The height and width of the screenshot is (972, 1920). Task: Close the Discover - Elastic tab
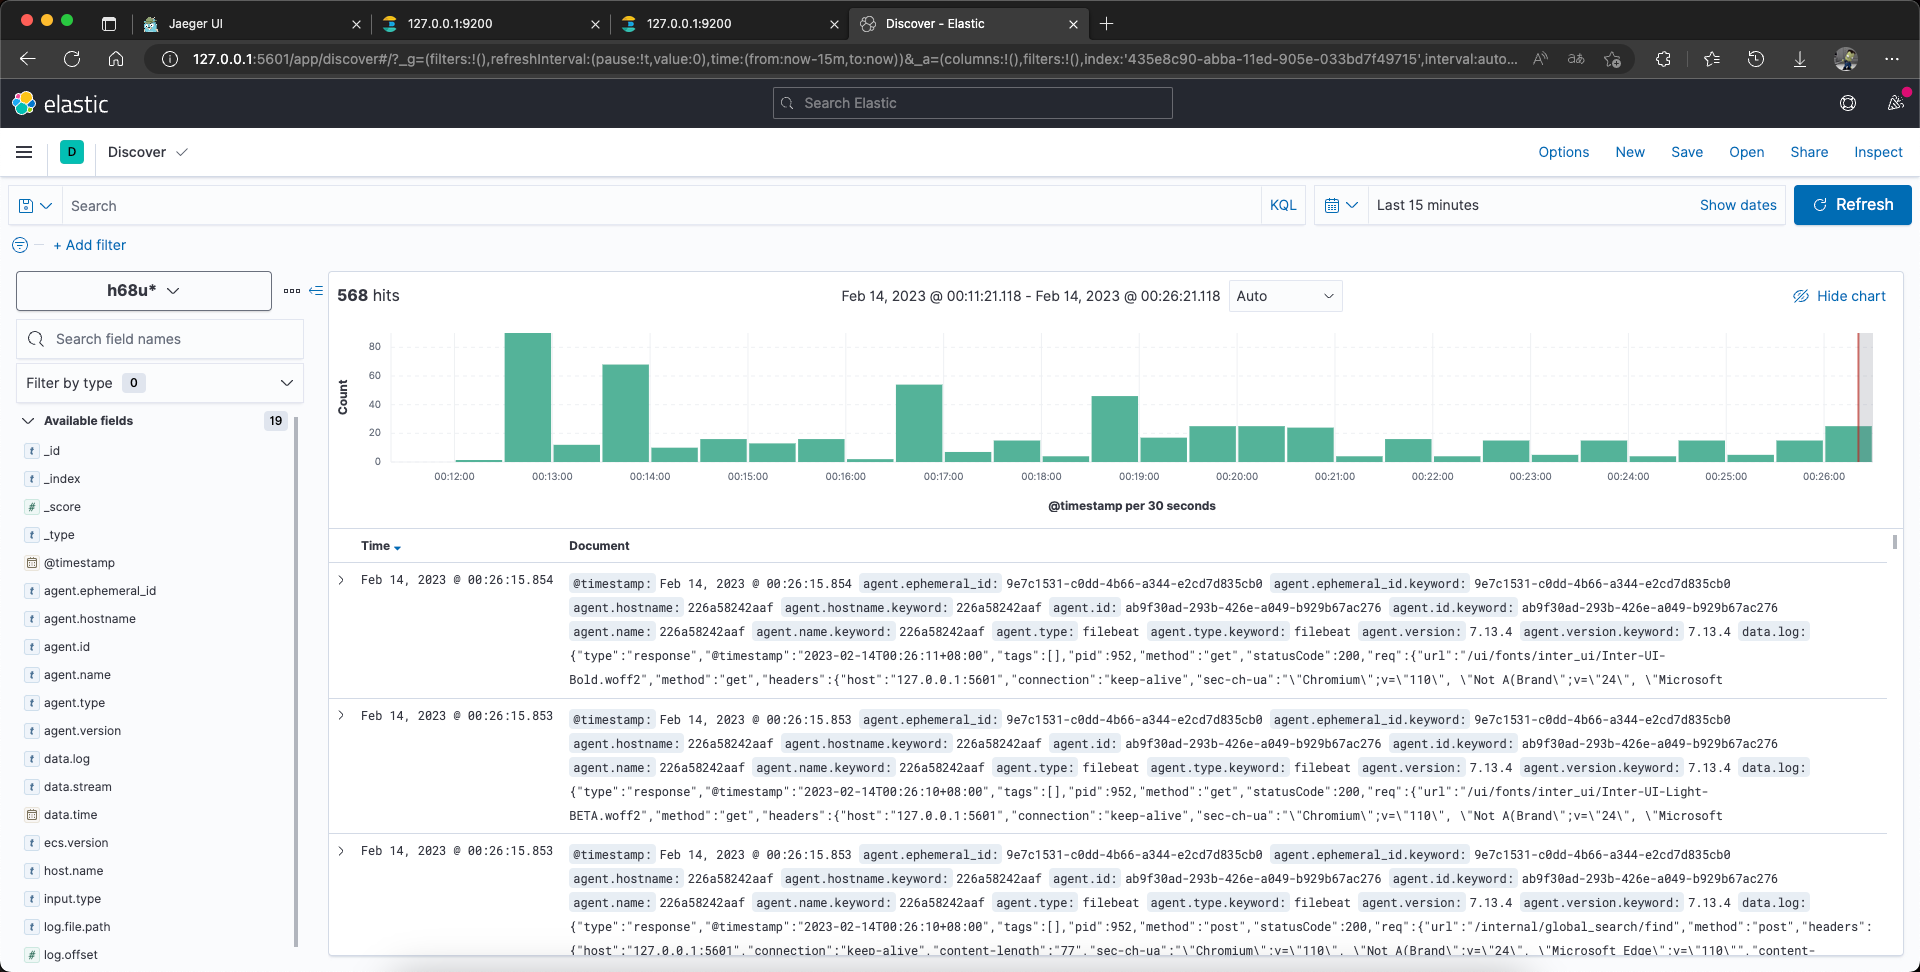point(1073,24)
